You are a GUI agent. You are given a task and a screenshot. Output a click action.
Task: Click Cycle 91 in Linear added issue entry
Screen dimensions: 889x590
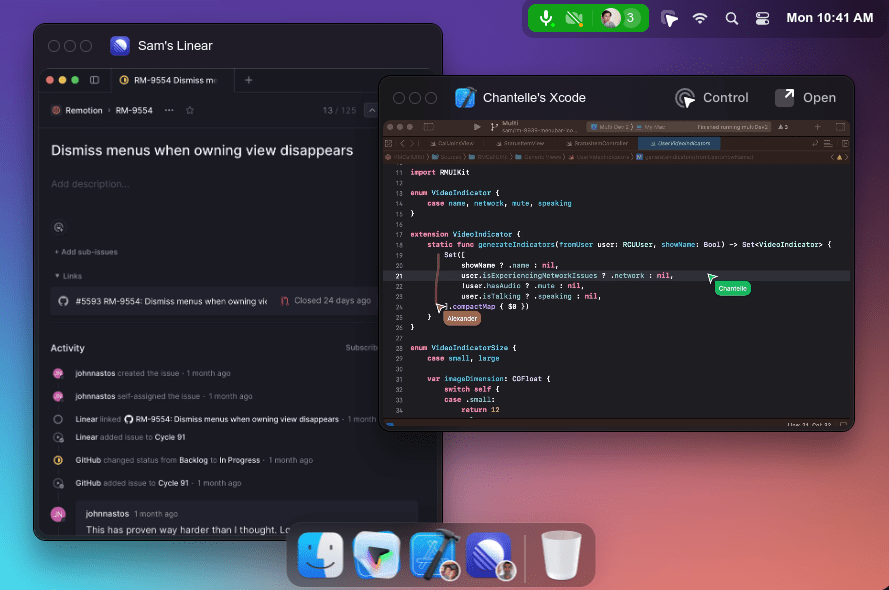(x=170, y=437)
